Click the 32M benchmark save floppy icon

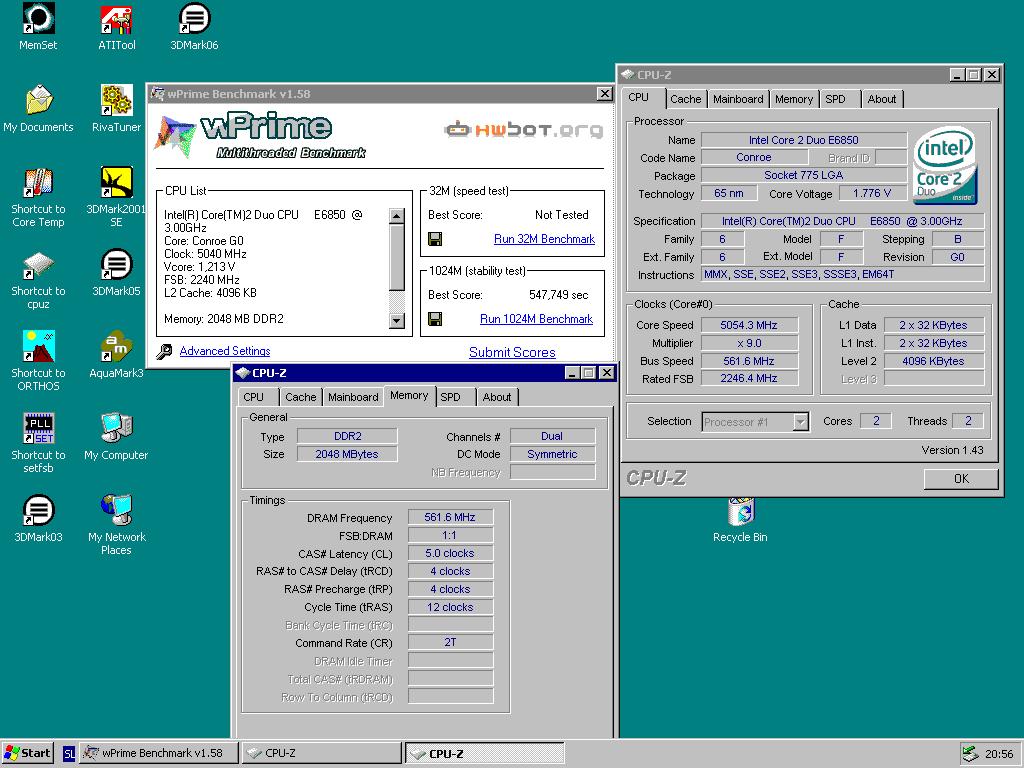(x=435, y=239)
